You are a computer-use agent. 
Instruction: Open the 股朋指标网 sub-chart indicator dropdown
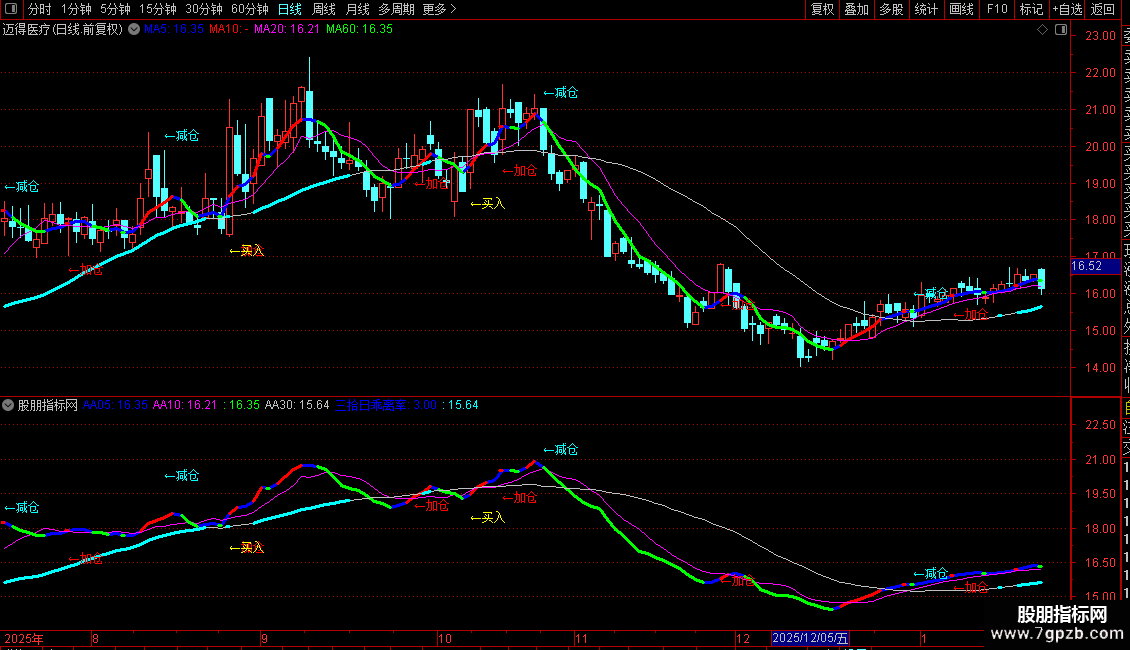pyautogui.click(x=8, y=405)
